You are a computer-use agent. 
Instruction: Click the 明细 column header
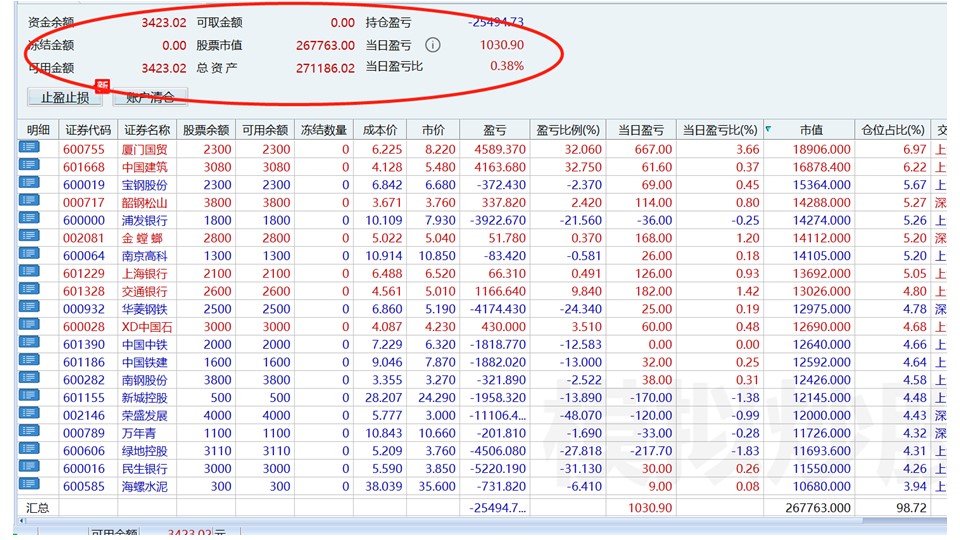pos(38,130)
